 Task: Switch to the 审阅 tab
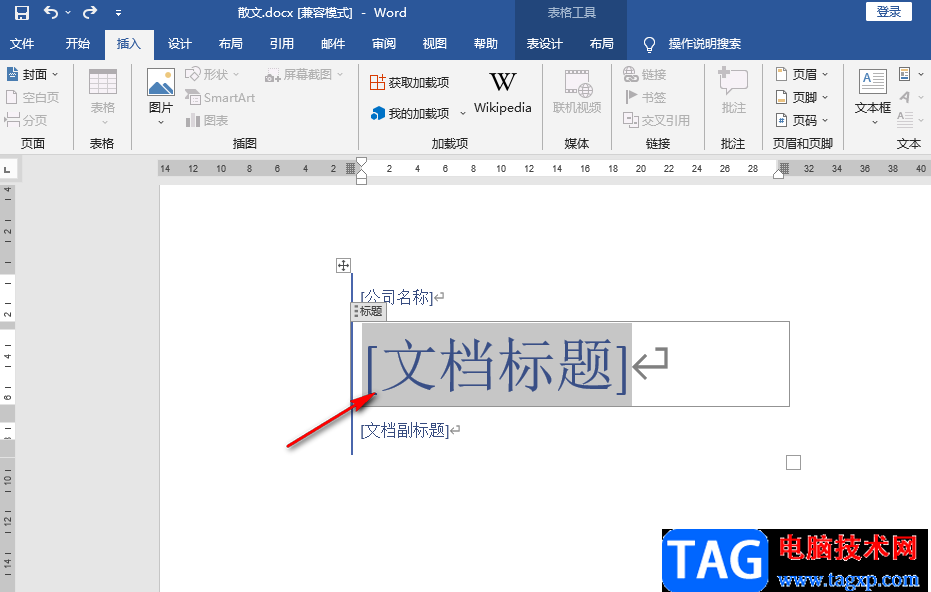tap(384, 43)
